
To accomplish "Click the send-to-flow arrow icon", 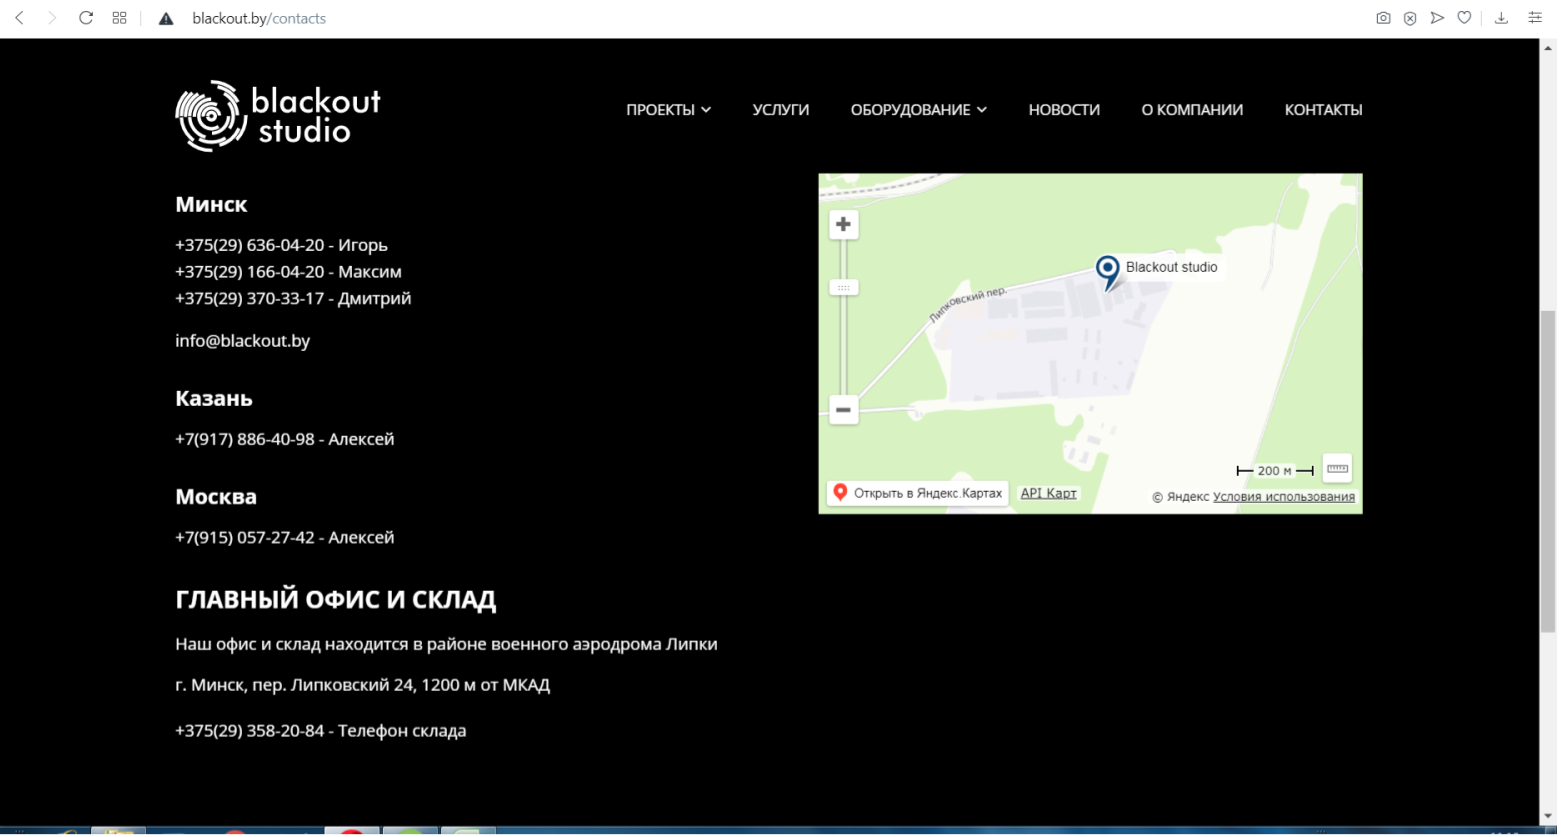I will 1437,18.
